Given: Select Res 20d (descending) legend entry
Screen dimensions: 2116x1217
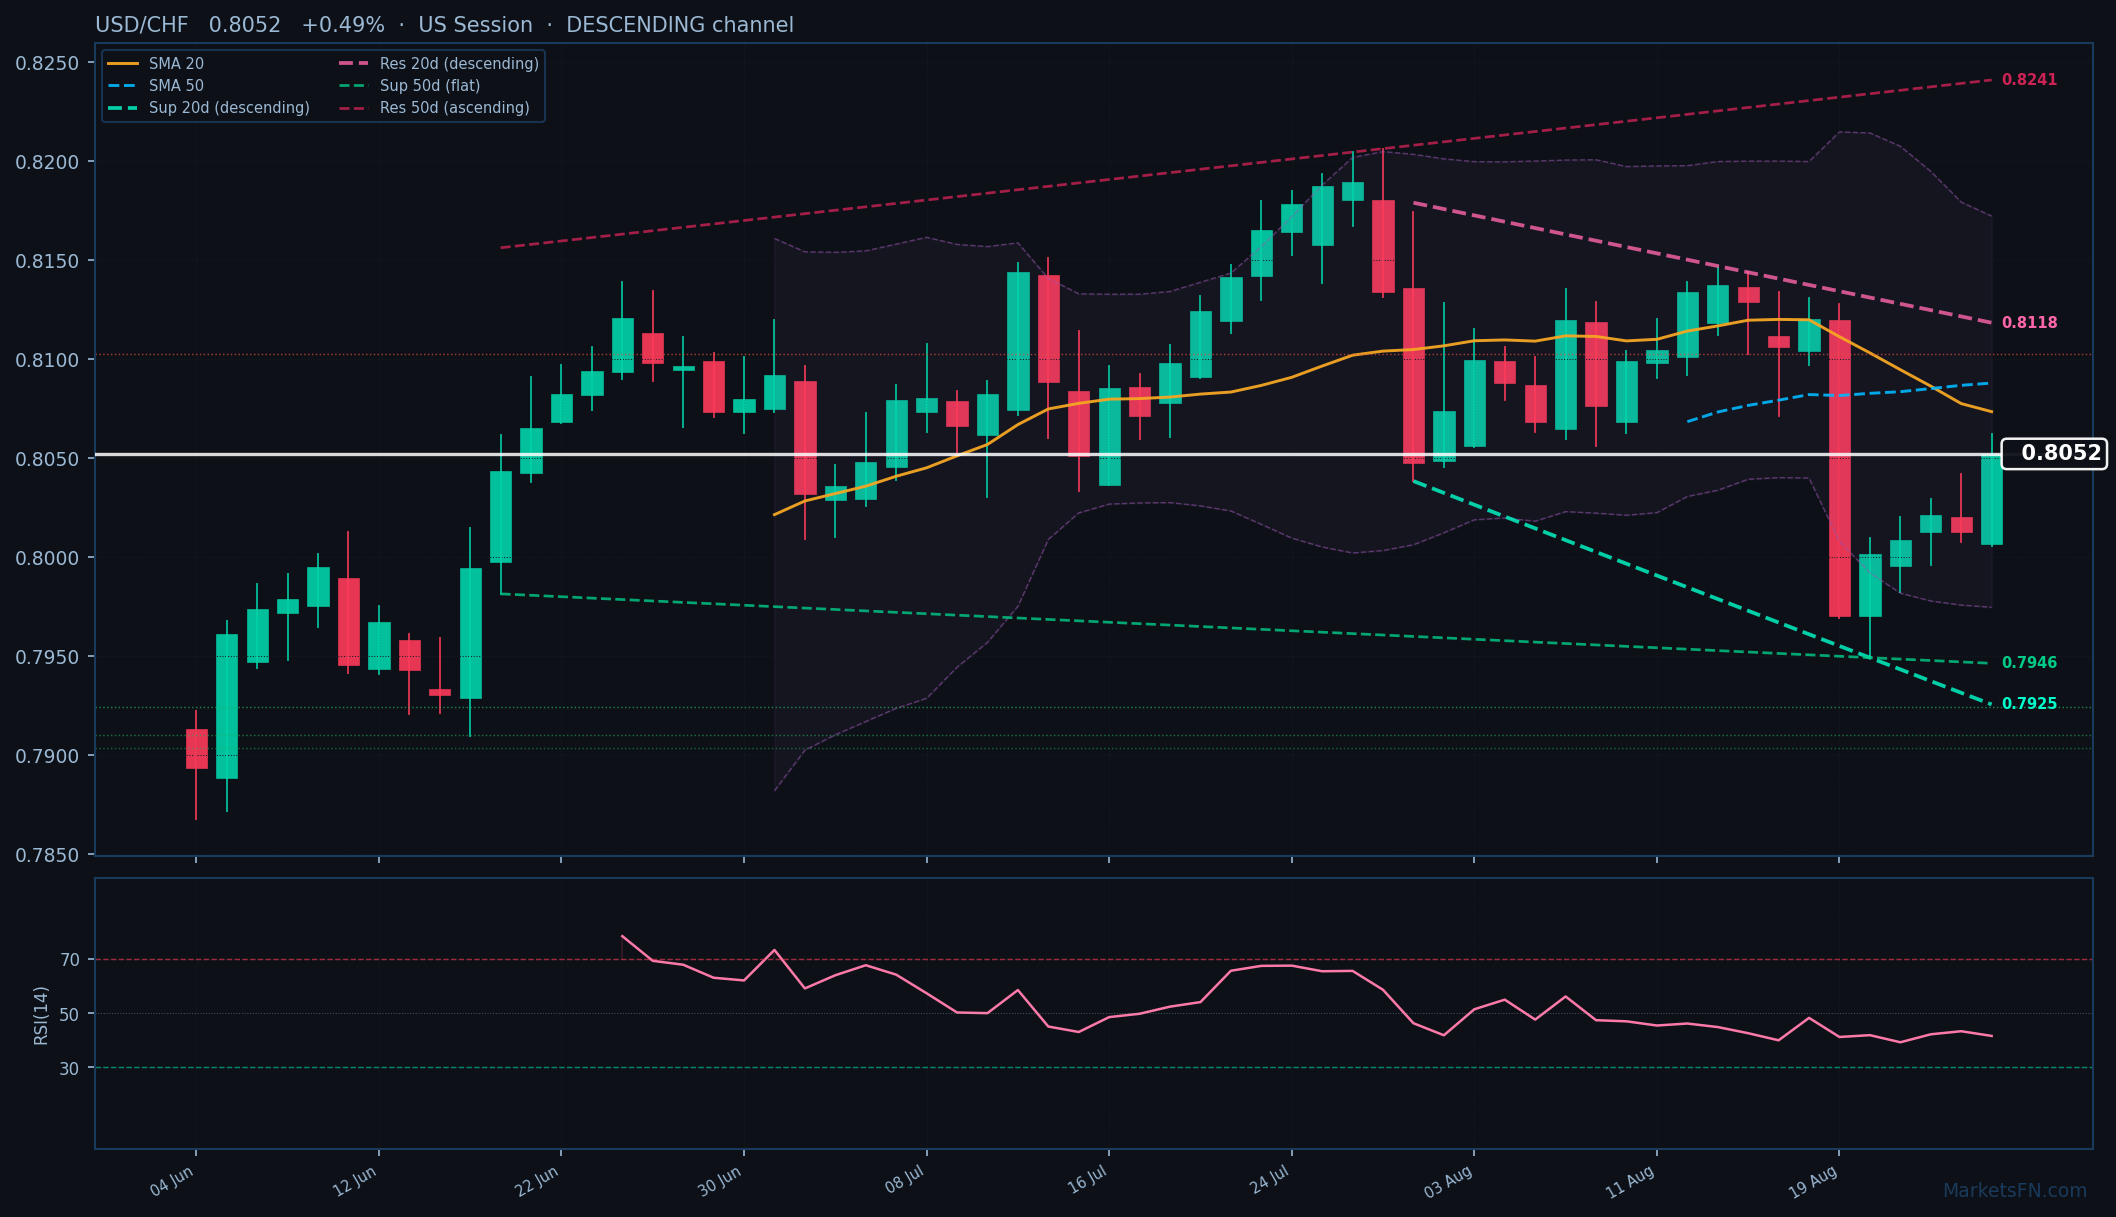Looking at the screenshot, I should pyautogui.click(x=439, y=64).
